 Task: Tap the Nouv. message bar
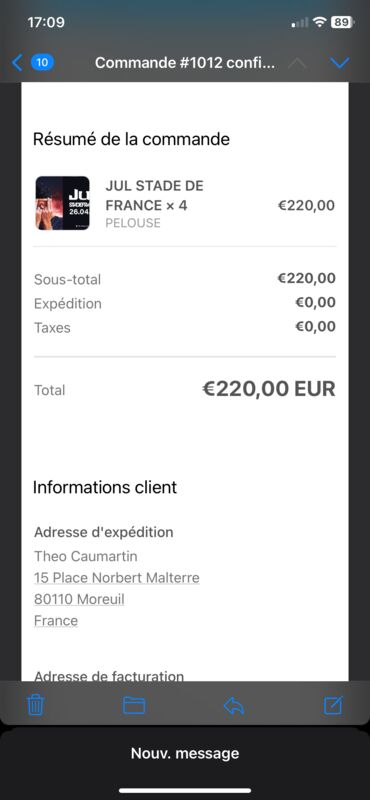pyautogui.click(x=185, y=753)
